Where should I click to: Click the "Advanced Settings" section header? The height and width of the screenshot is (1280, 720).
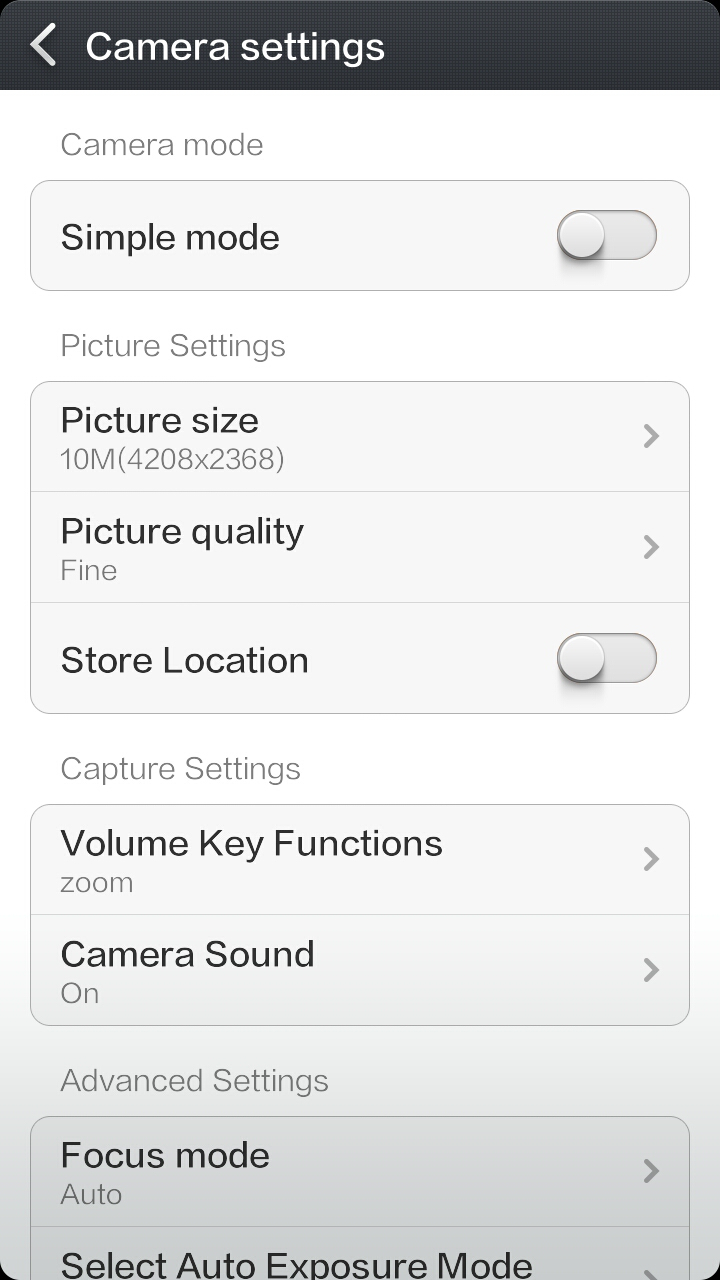pos(194,1081)
